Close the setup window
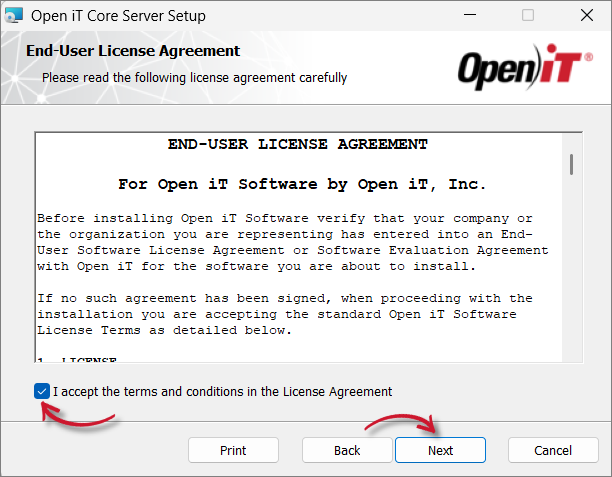This screenshot has height=477, width=612. pos(587,15)
